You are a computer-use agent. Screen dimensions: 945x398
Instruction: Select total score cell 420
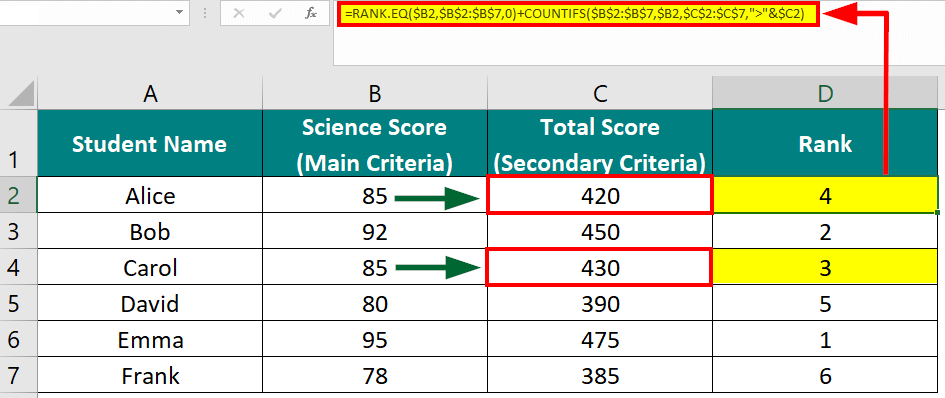coord(600,195)
